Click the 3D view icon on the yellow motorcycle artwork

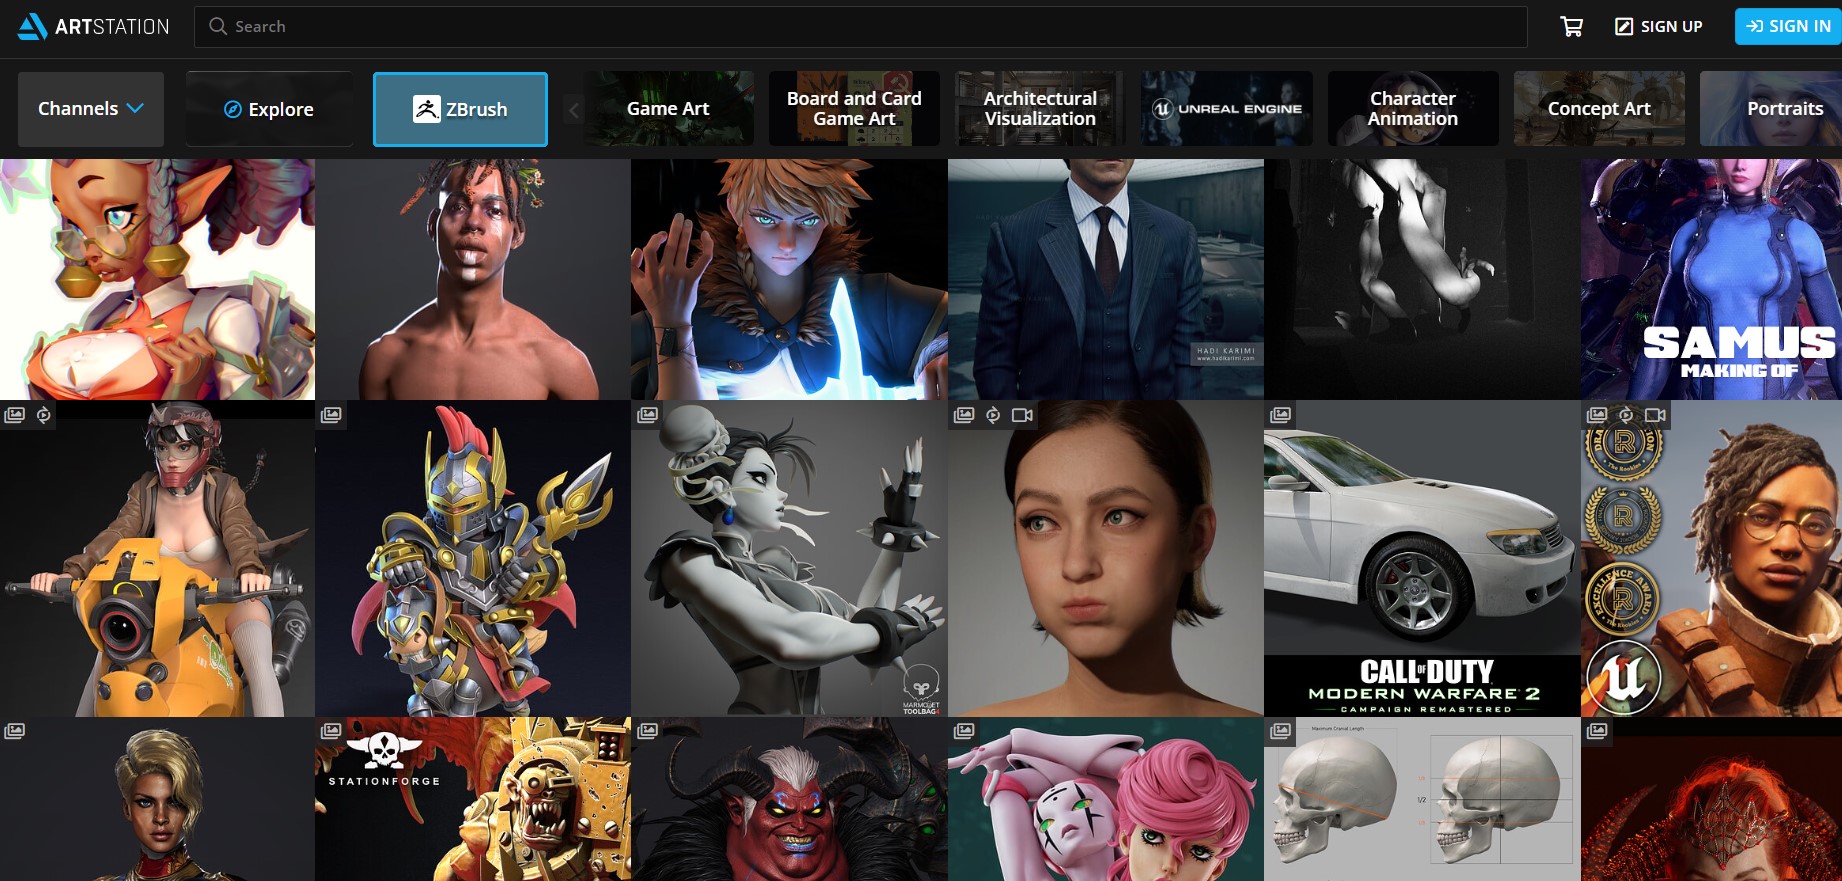pos(44,415)
